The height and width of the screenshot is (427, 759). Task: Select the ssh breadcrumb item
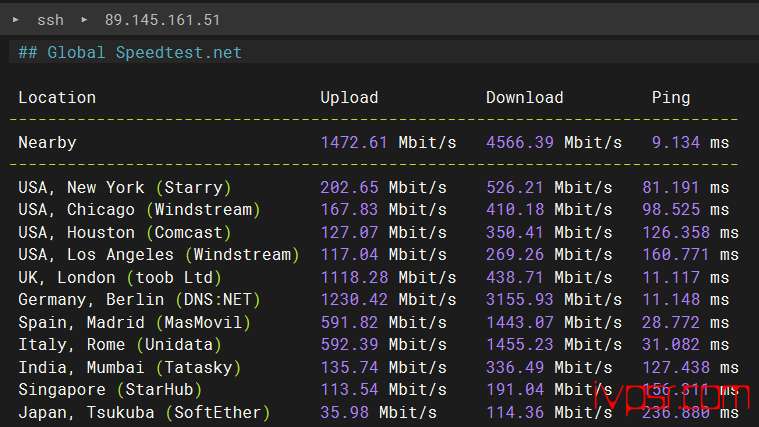(50, 20)
